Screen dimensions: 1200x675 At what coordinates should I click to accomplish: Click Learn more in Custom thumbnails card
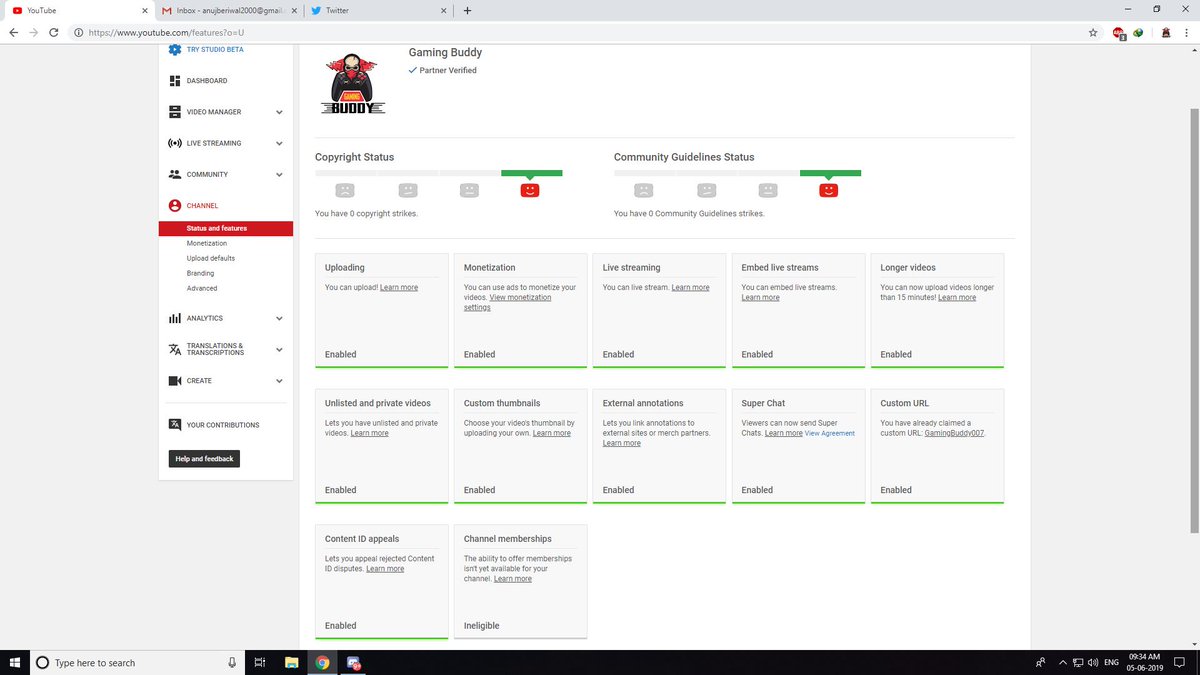click(x=552, y=433)
